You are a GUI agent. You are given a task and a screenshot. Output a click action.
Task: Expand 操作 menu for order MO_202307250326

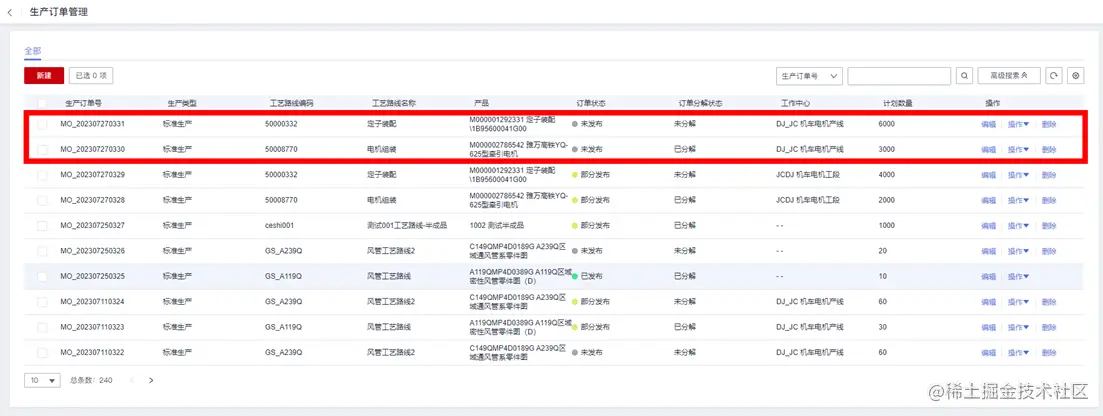[1018, 251]
